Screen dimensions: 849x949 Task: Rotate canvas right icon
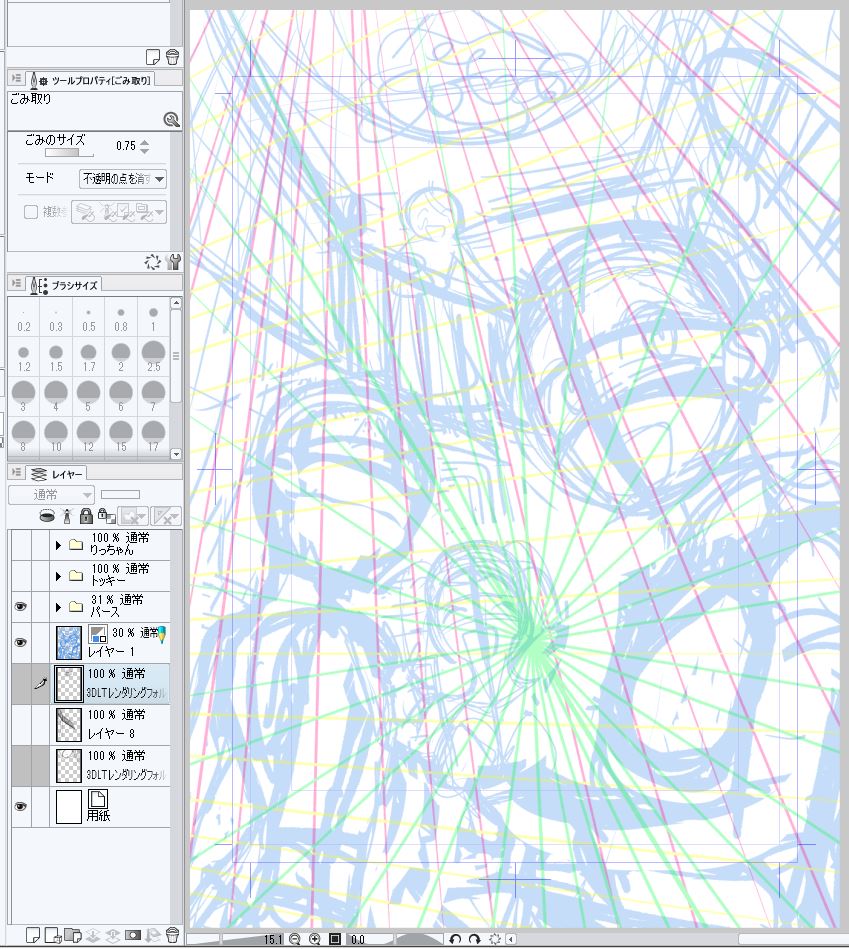(x=474, y=939)
